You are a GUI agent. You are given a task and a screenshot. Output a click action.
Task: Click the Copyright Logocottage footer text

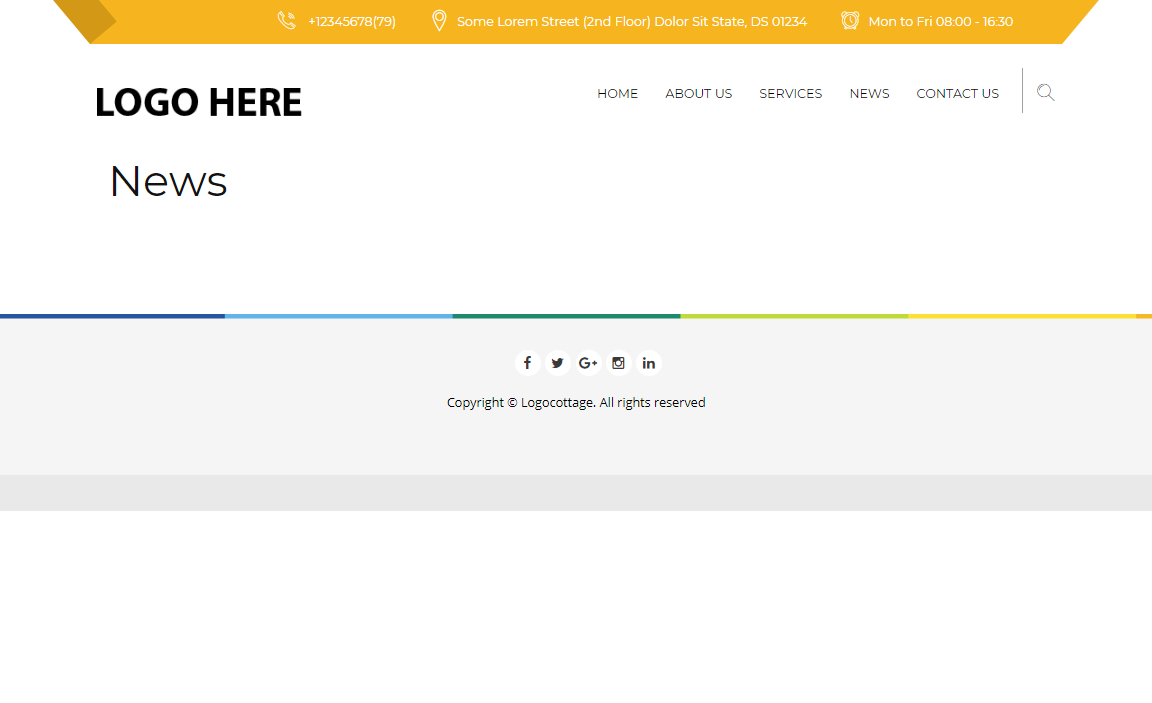576,402
